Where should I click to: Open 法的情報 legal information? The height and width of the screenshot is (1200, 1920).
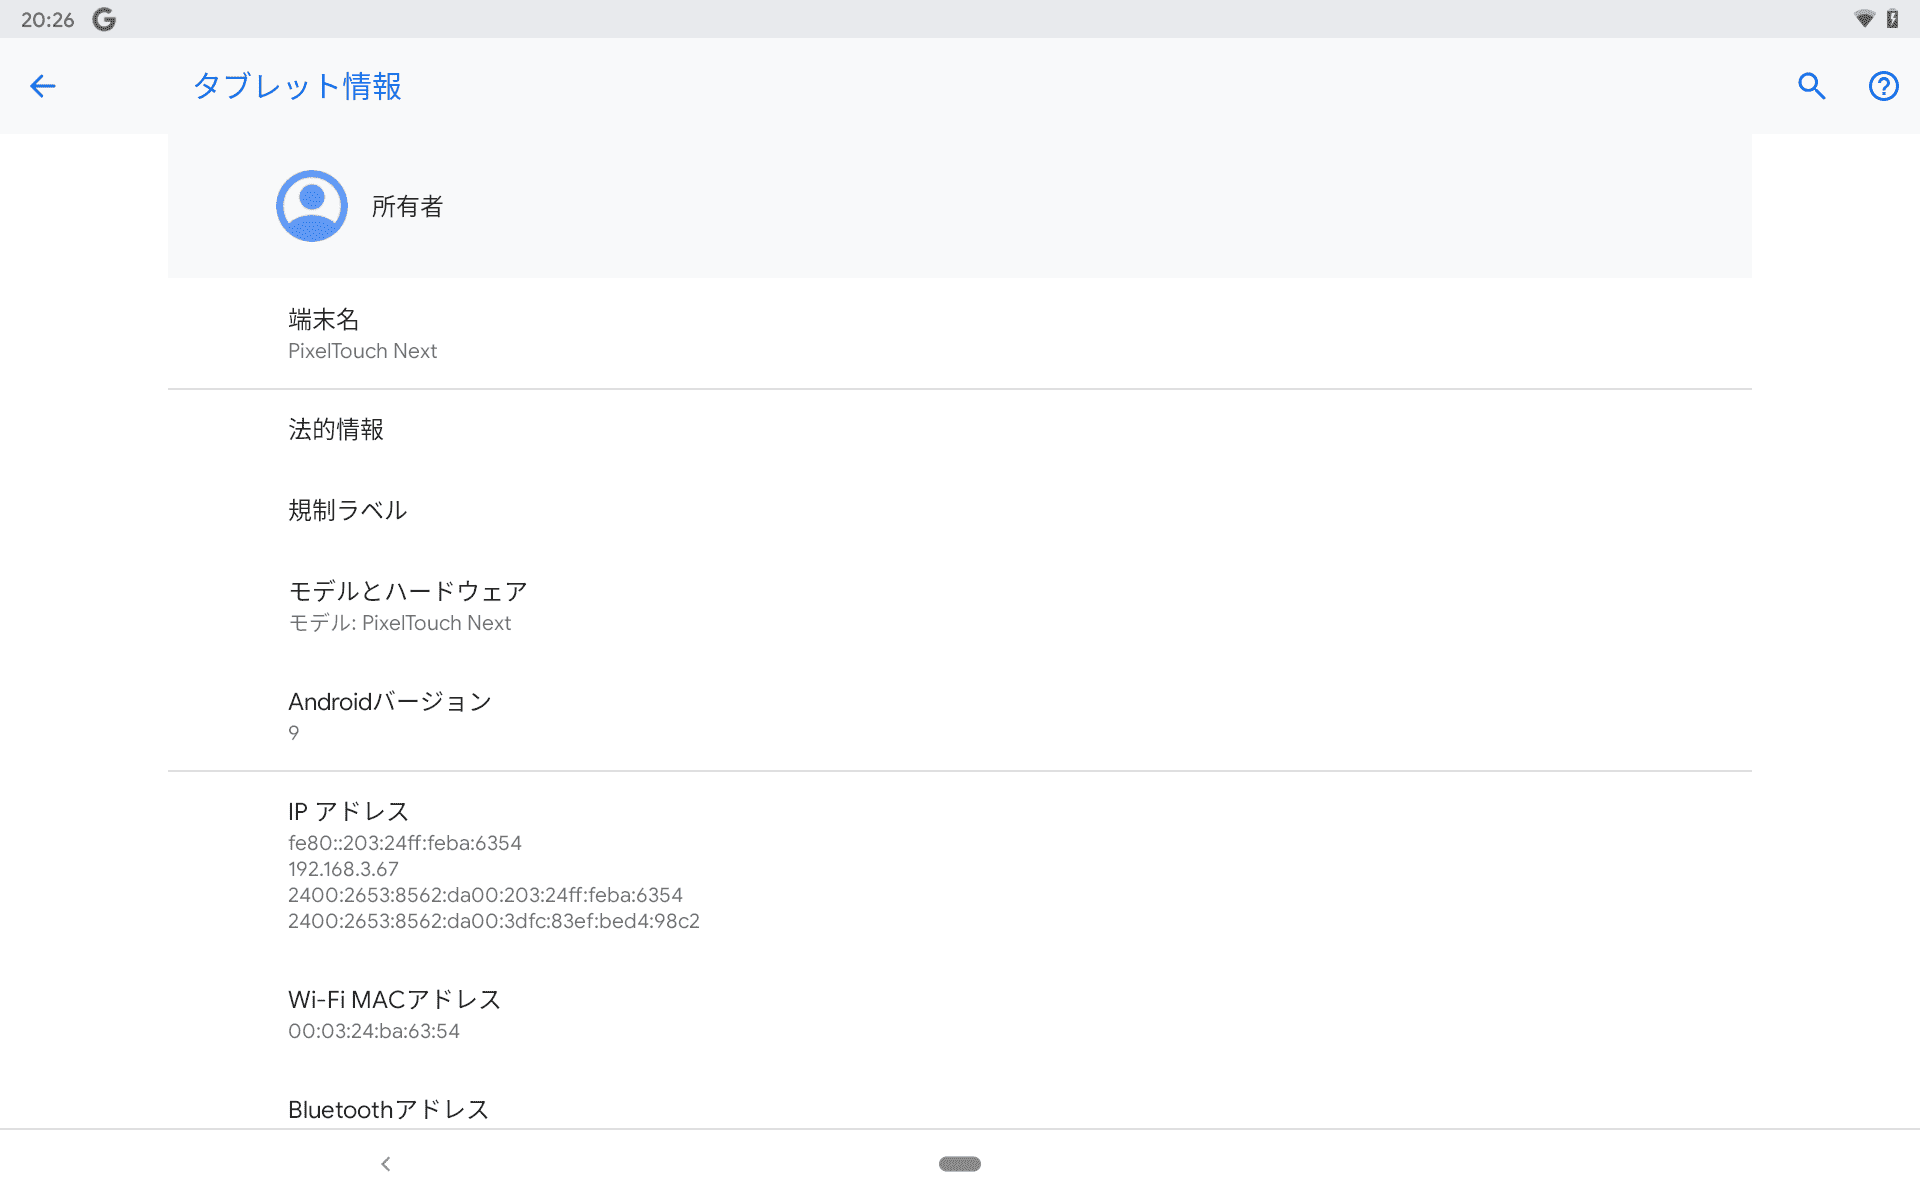(960, 430)
